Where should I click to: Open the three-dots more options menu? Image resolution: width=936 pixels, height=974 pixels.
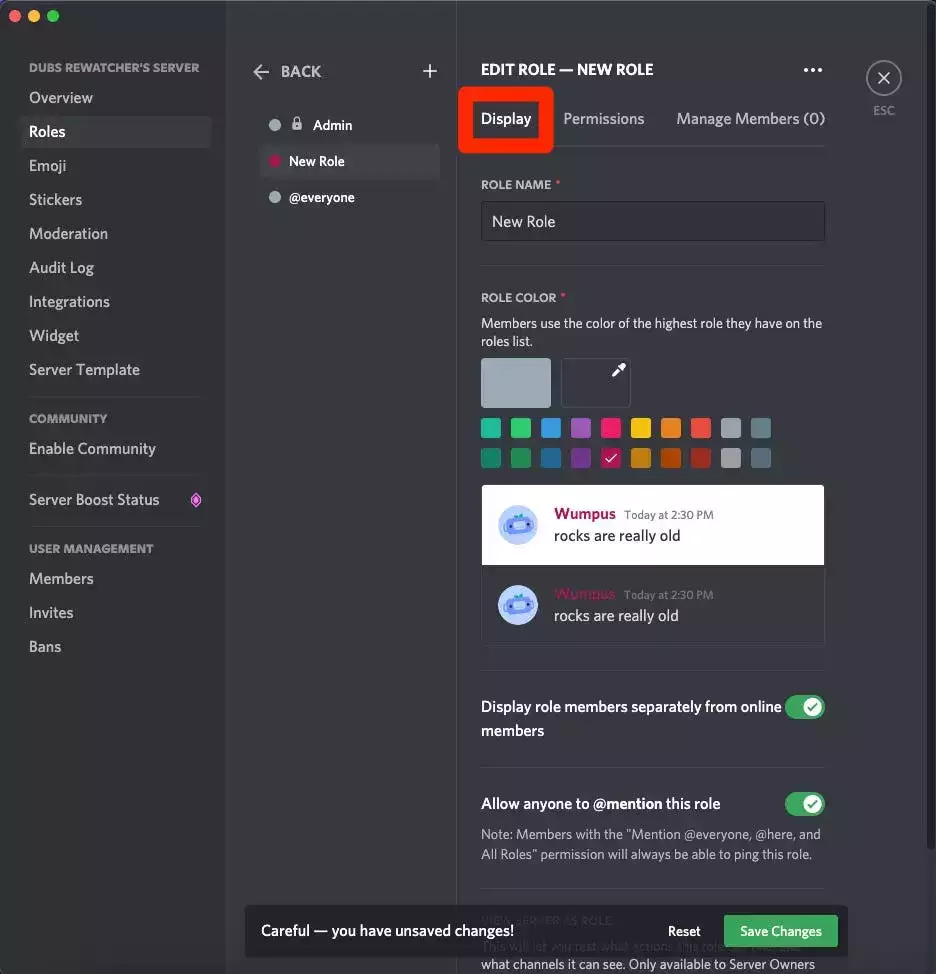[x=812, y=70]
